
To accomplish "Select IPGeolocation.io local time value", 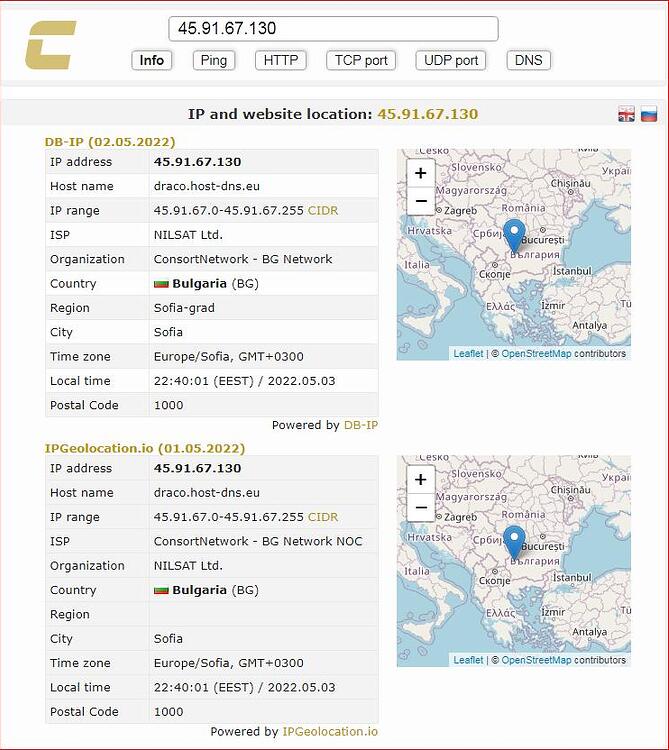I will click(x=244, y=688).
